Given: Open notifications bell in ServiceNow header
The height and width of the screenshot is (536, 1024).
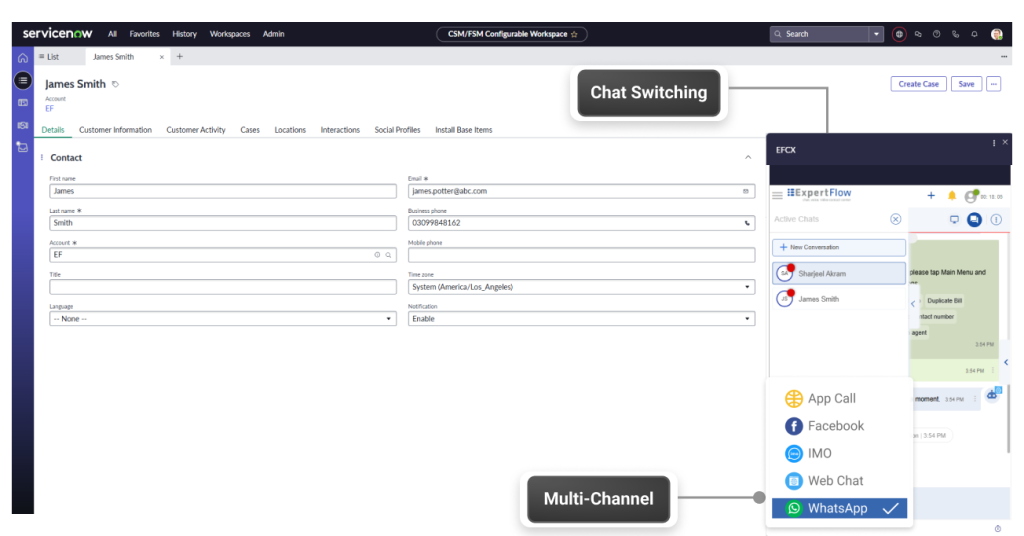Looking at the screenshot, I should pos(974,34).
